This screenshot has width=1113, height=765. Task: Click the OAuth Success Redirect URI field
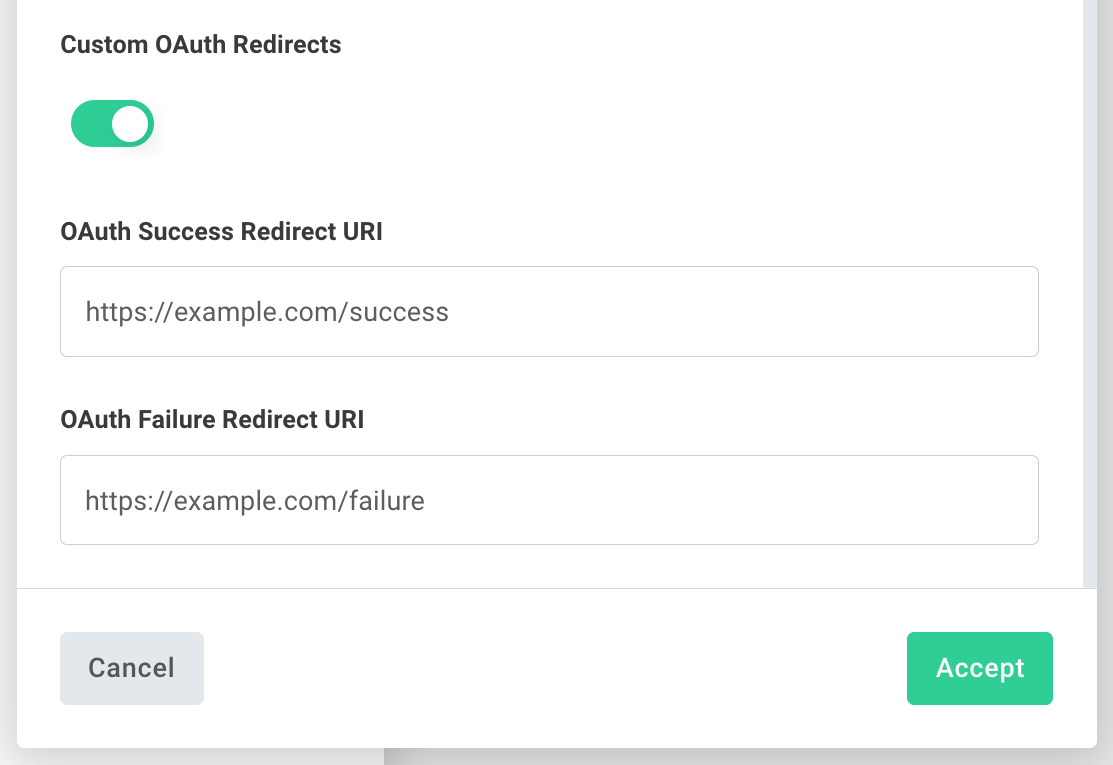coord(549,311)
